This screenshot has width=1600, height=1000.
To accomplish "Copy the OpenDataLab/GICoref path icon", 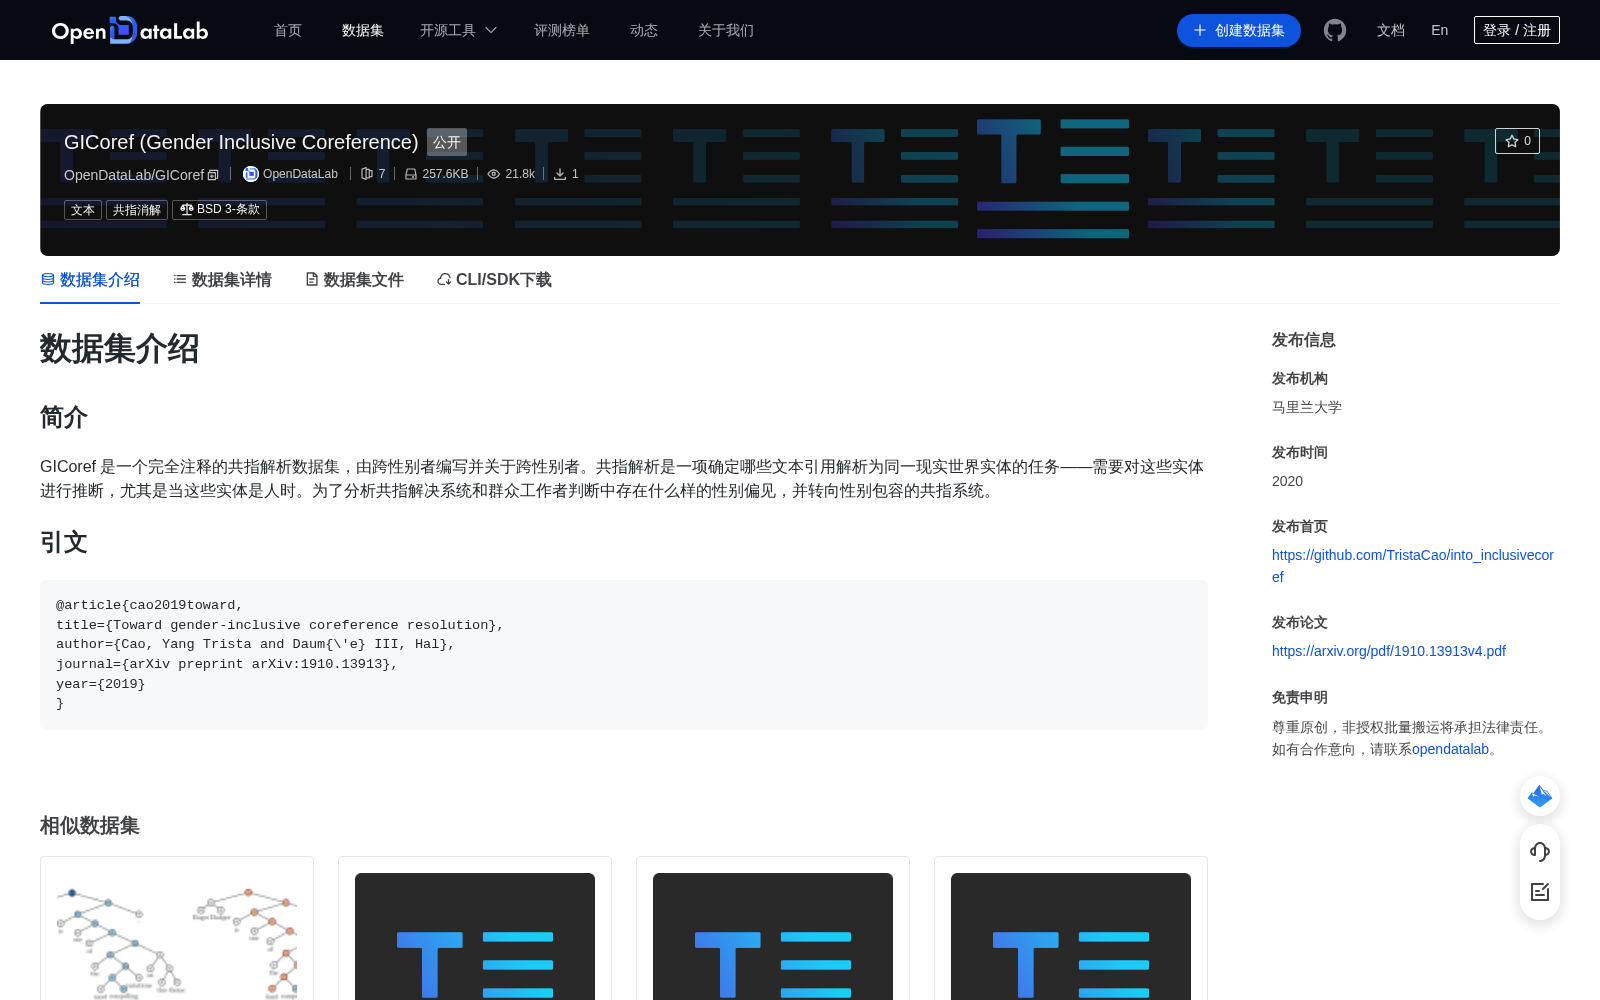I will pos(213,175).
